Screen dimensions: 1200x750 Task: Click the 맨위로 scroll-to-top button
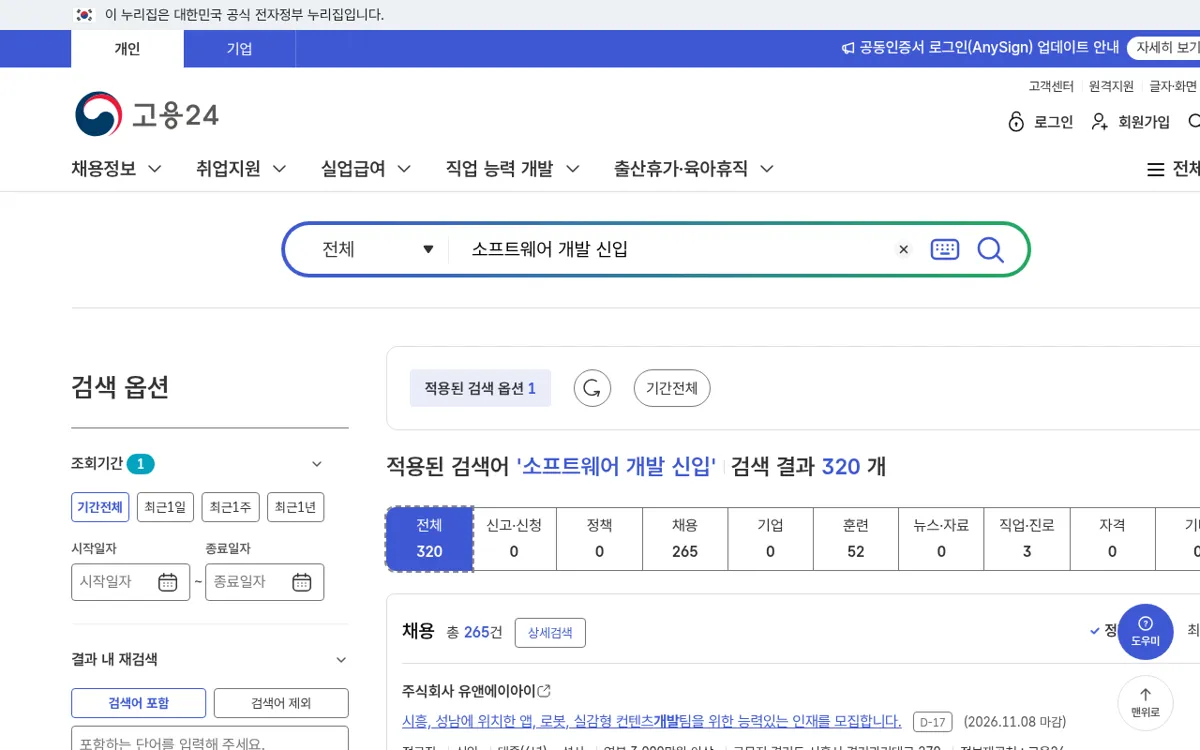tap(1145, 703)
